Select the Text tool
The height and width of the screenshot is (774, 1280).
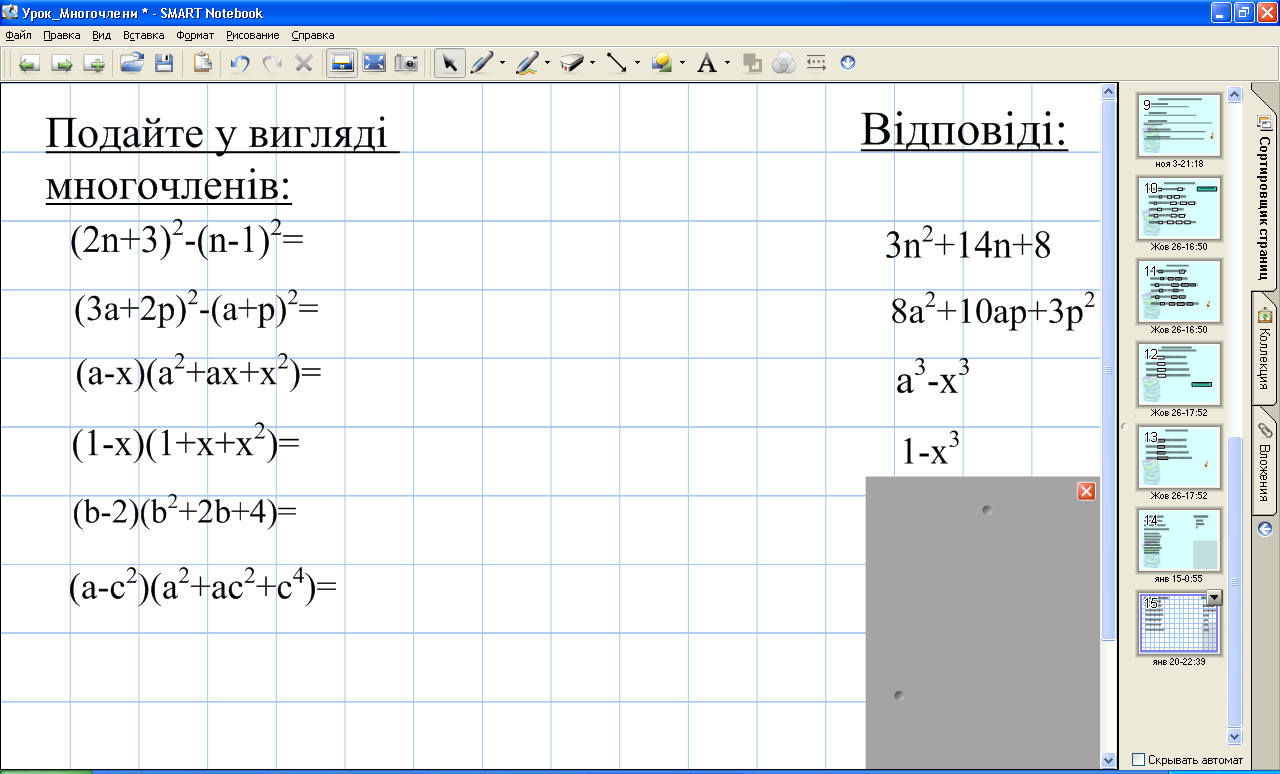click(x=707, y=64)
